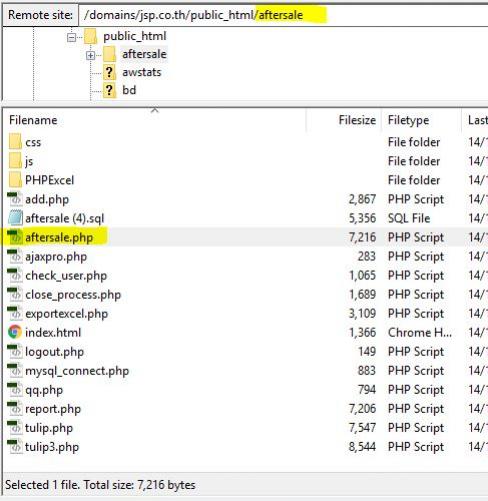Select the tulip3.php script icon

coord(15,447)
